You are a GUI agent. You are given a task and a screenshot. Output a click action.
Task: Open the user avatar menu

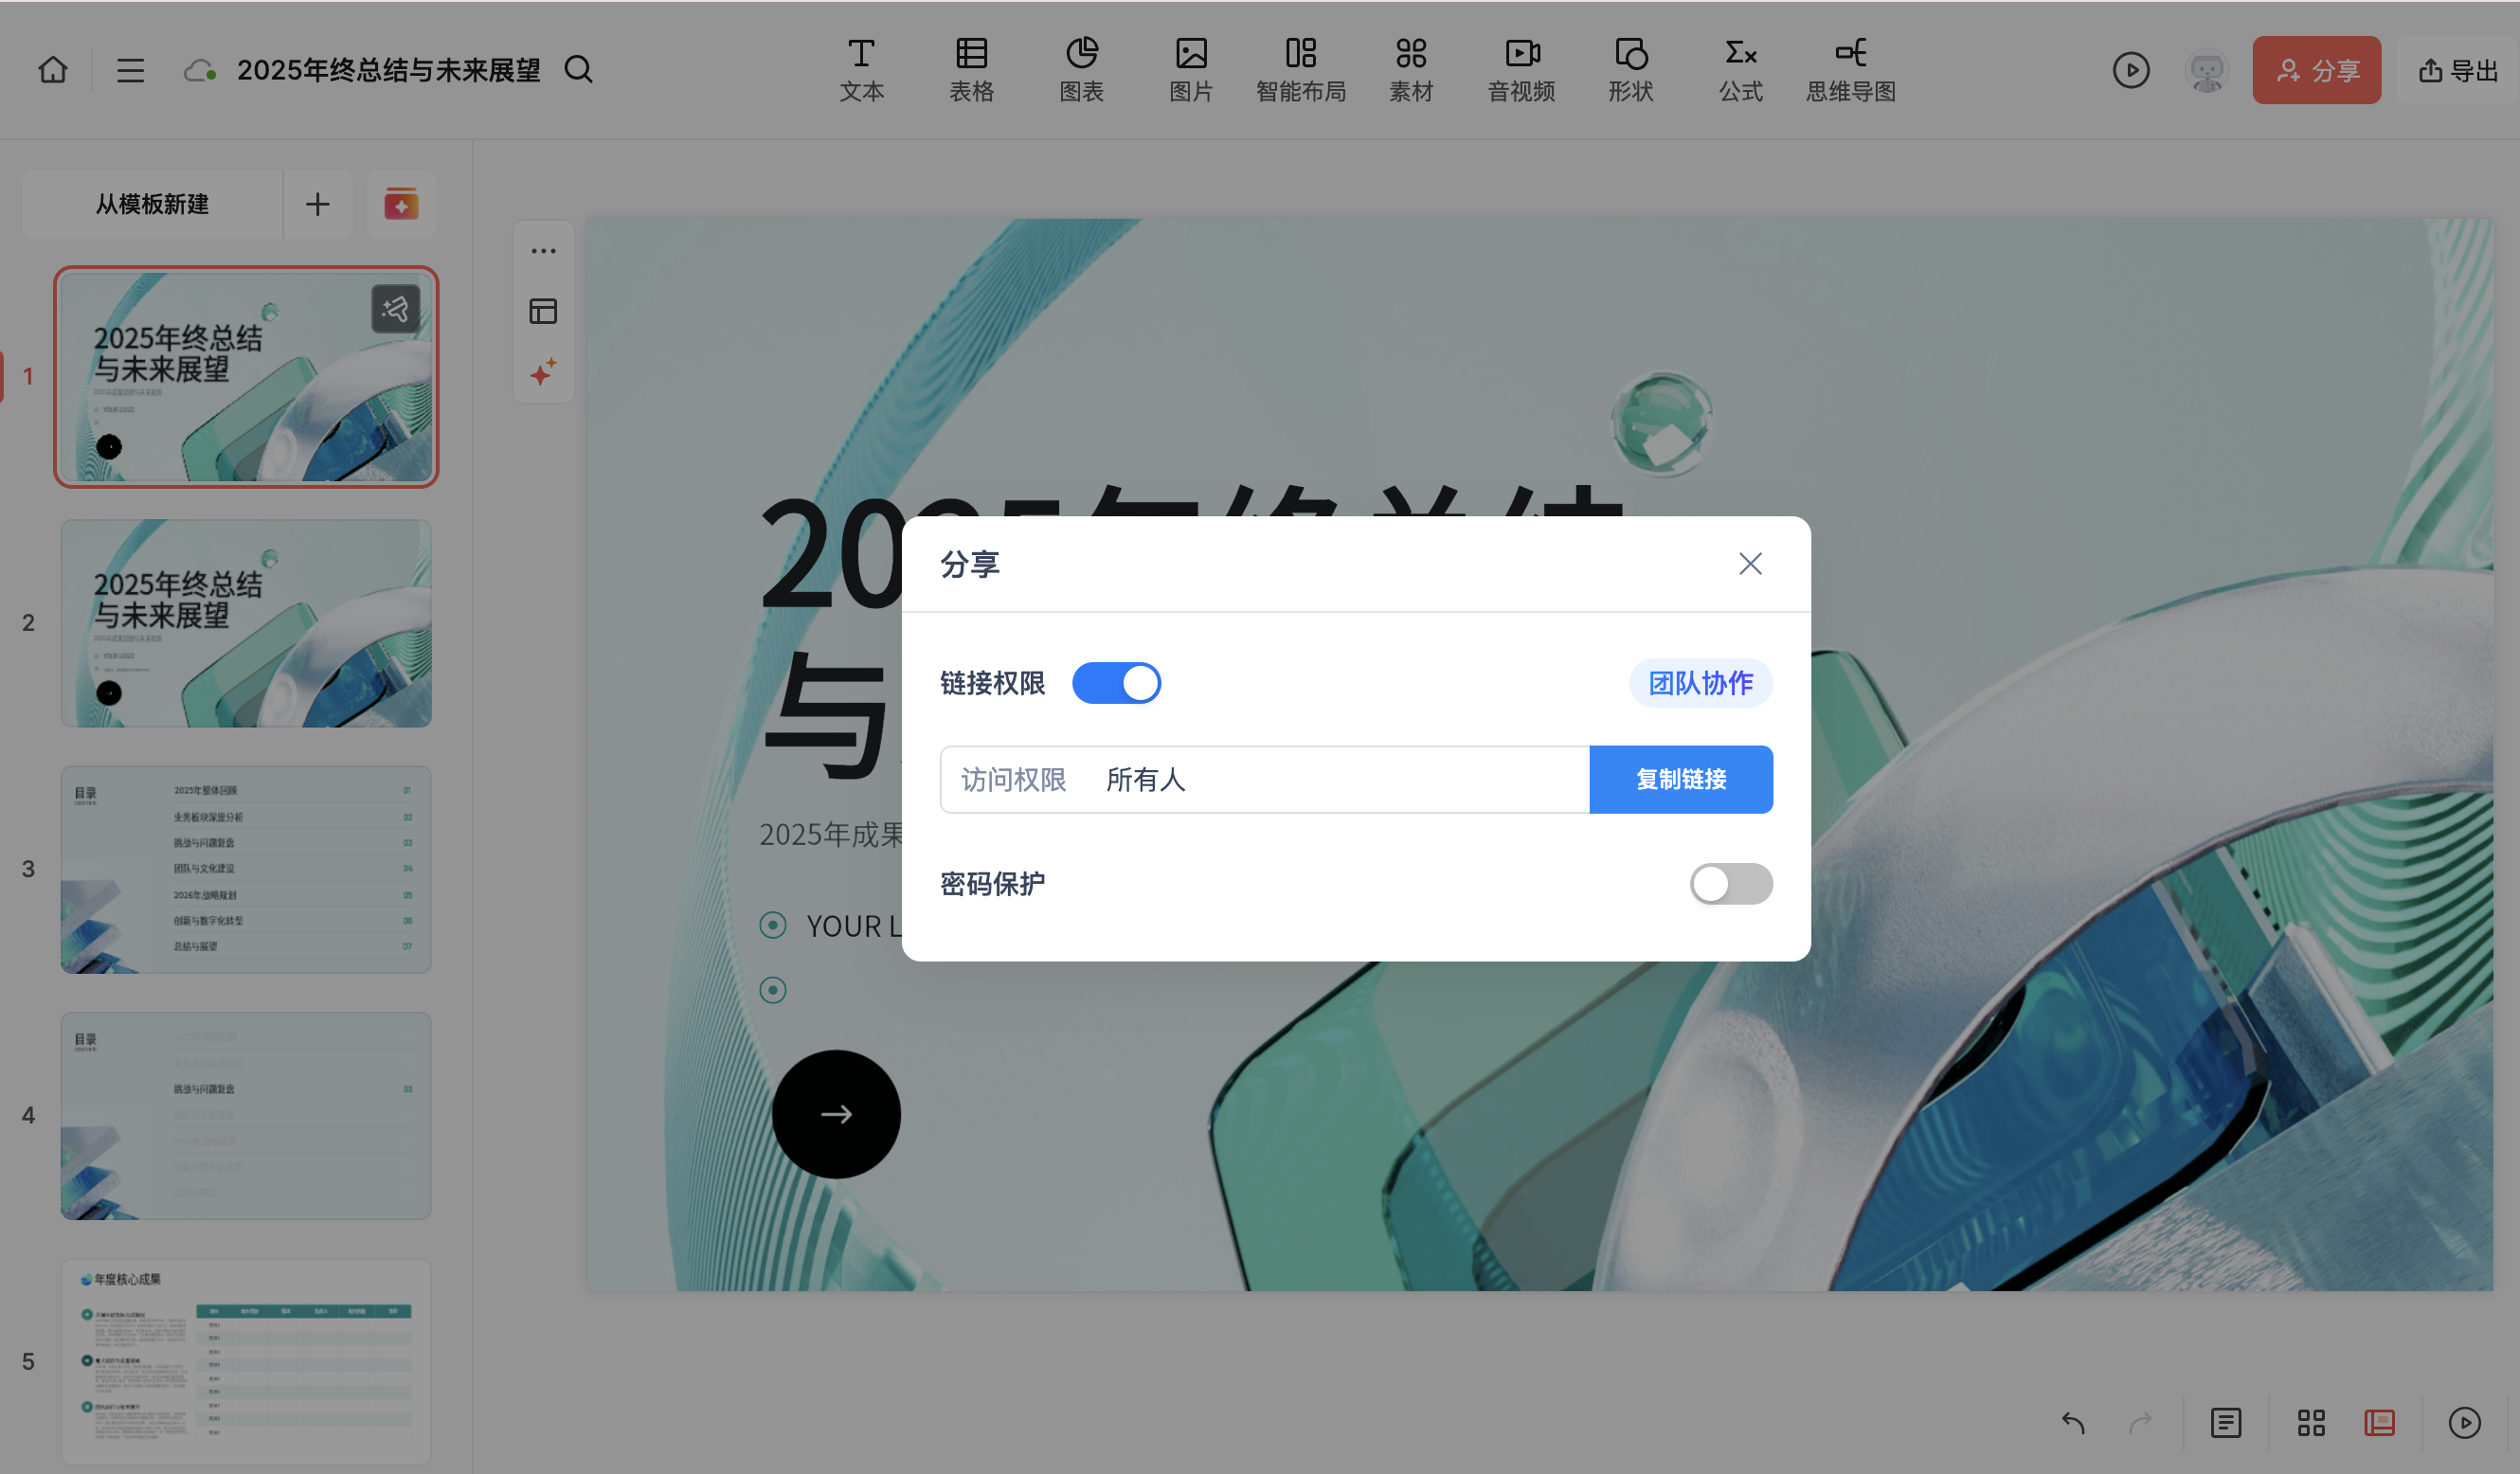[x=2207, y=70]
